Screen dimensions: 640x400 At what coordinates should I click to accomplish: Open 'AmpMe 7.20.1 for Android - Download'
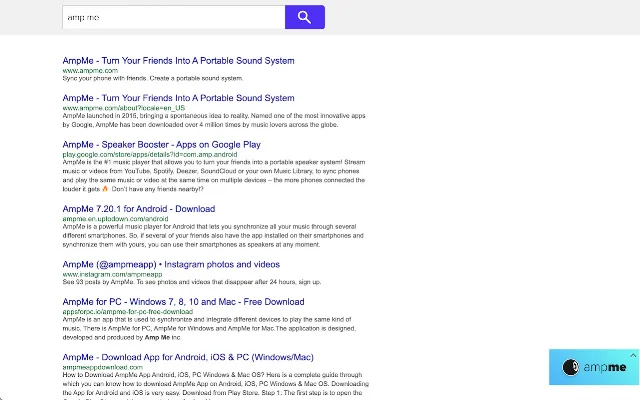point(139,209)
